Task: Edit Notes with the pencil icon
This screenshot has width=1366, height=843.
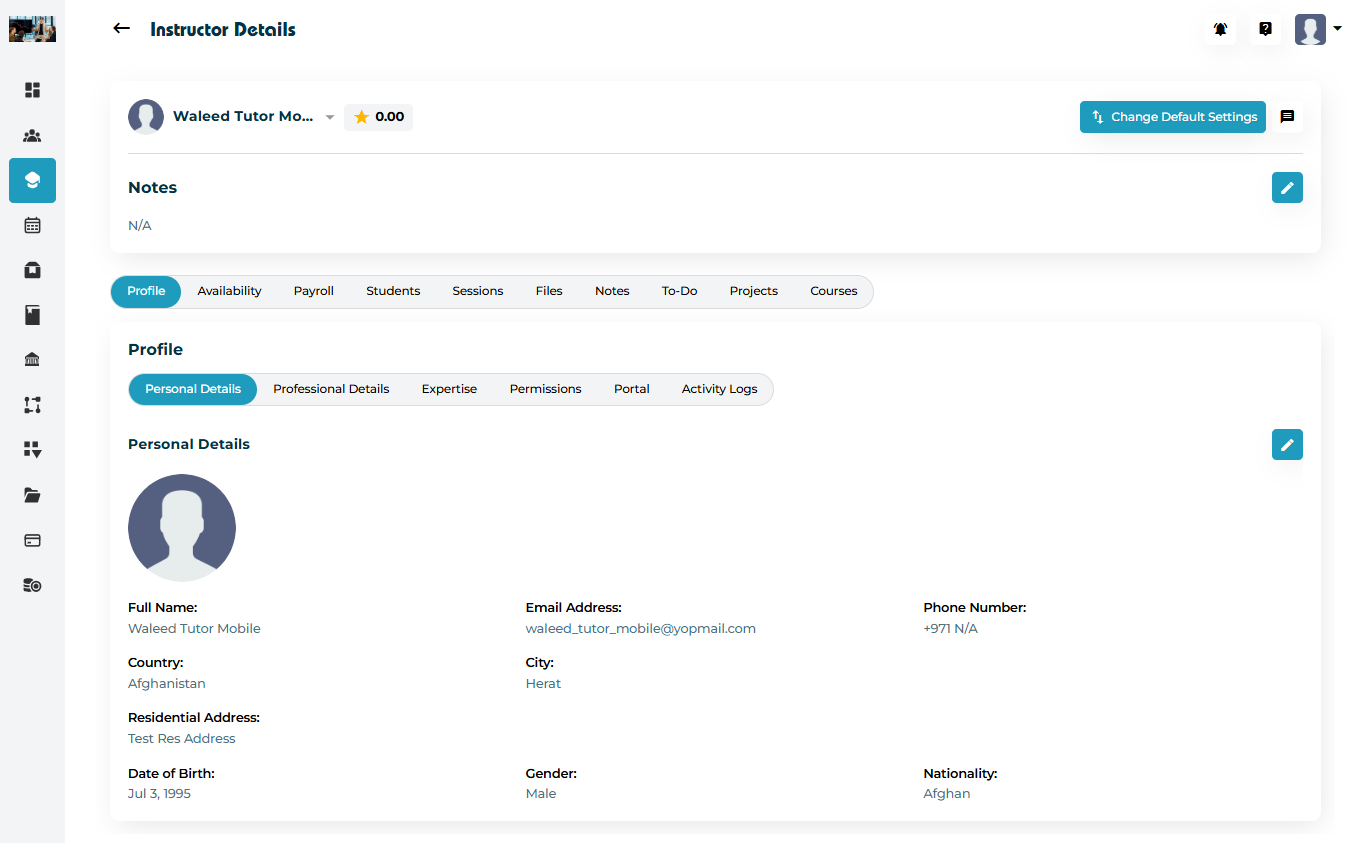Action: click(1287, 188)
